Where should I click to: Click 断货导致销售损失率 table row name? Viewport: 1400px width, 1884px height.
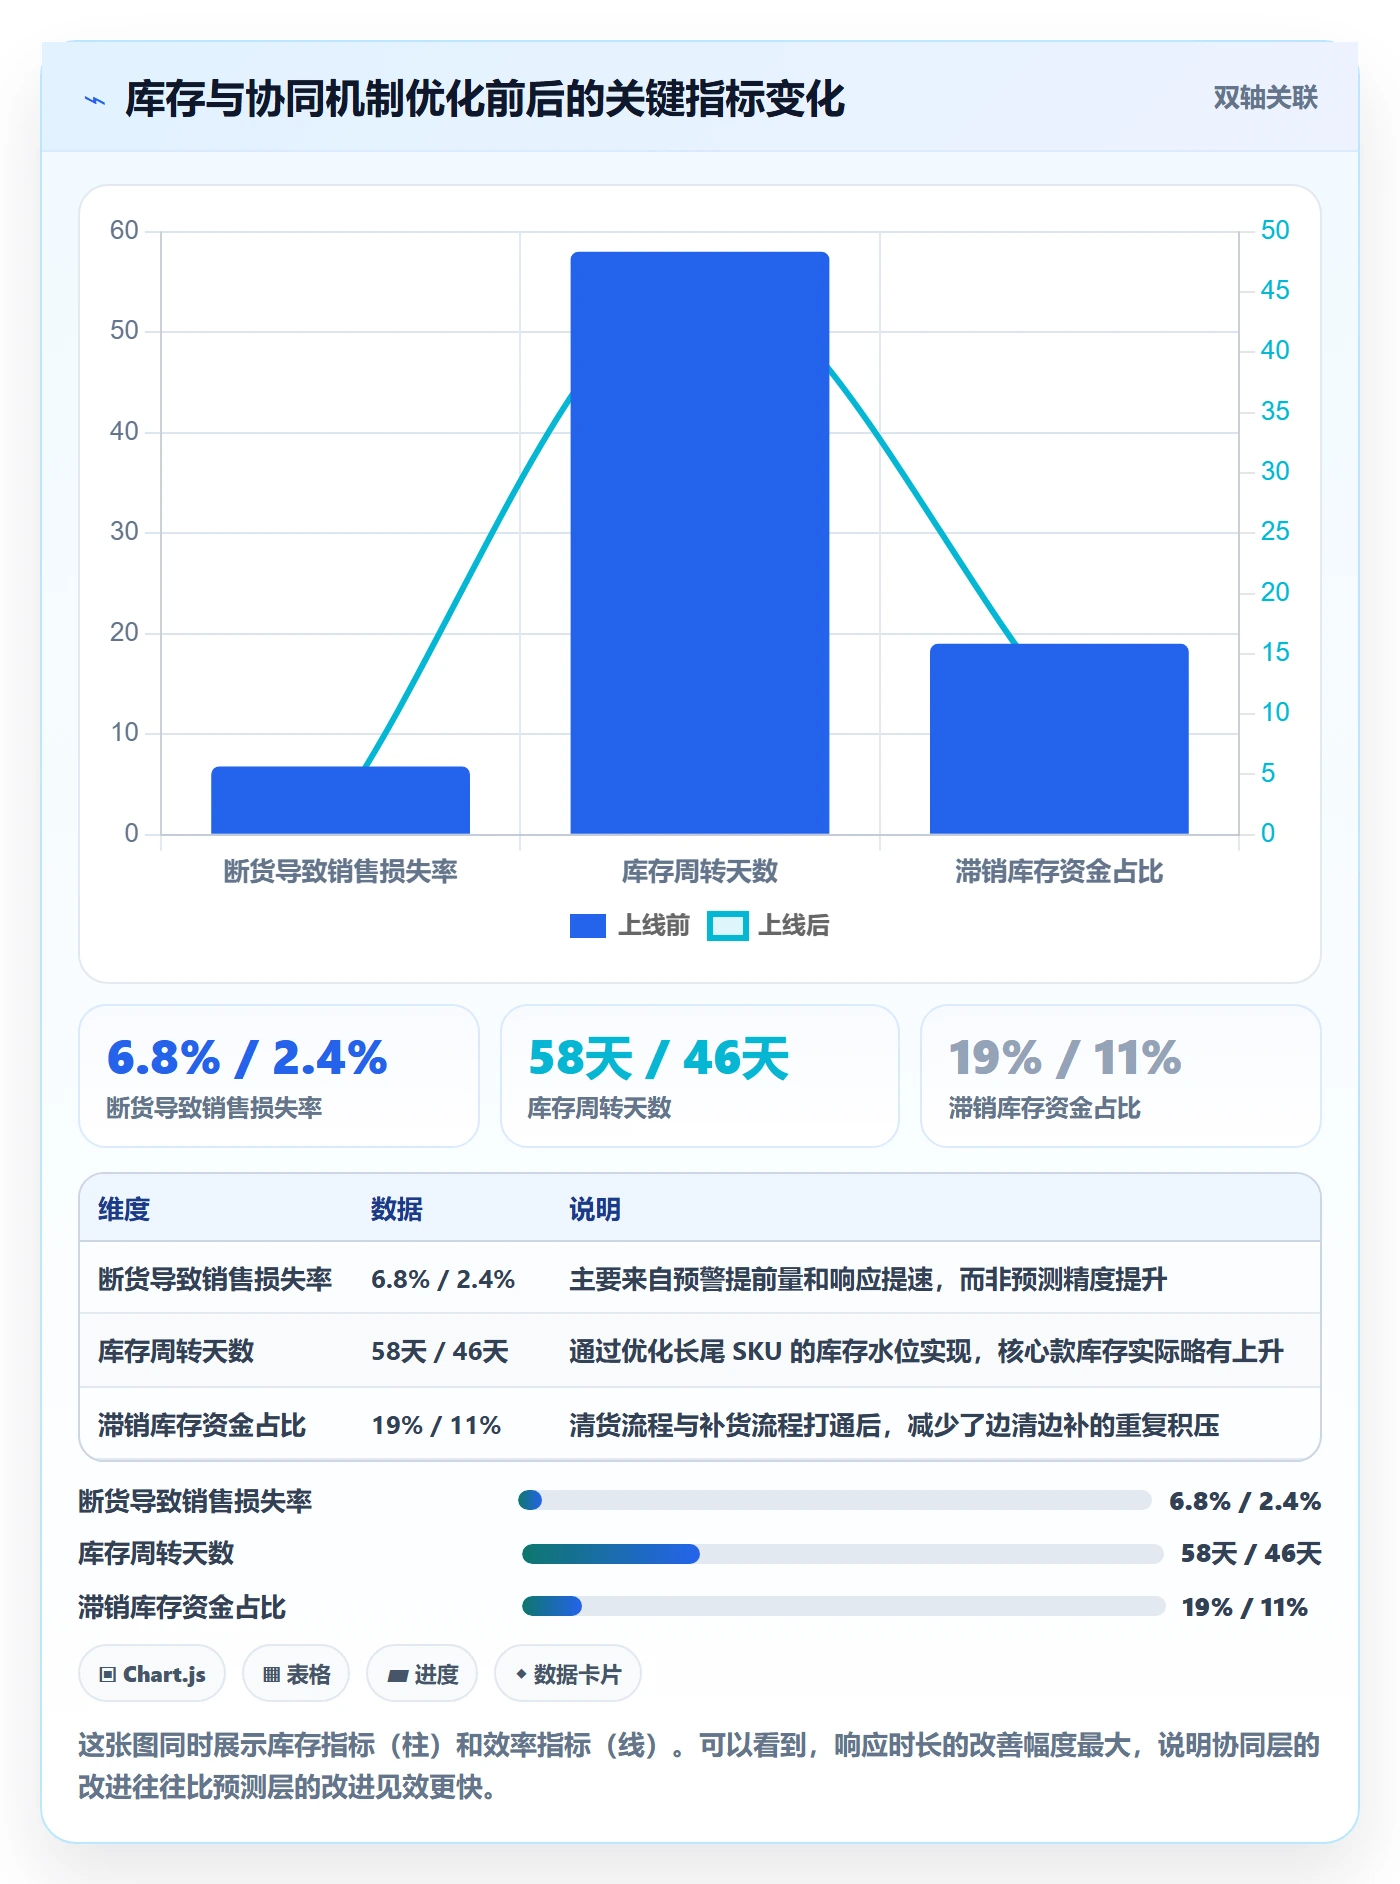(215, 1279)
